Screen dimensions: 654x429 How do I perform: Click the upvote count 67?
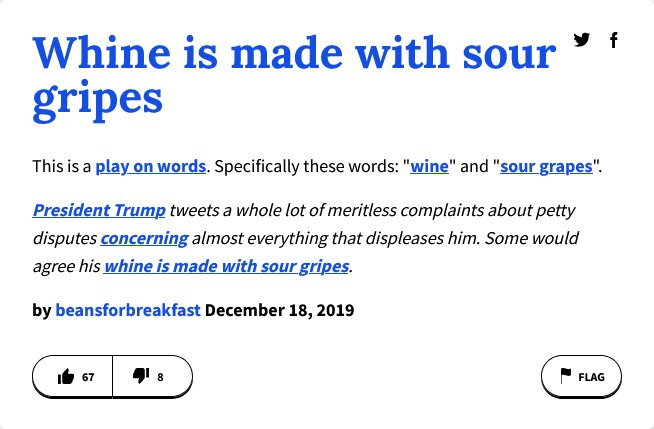click(88, 377)
